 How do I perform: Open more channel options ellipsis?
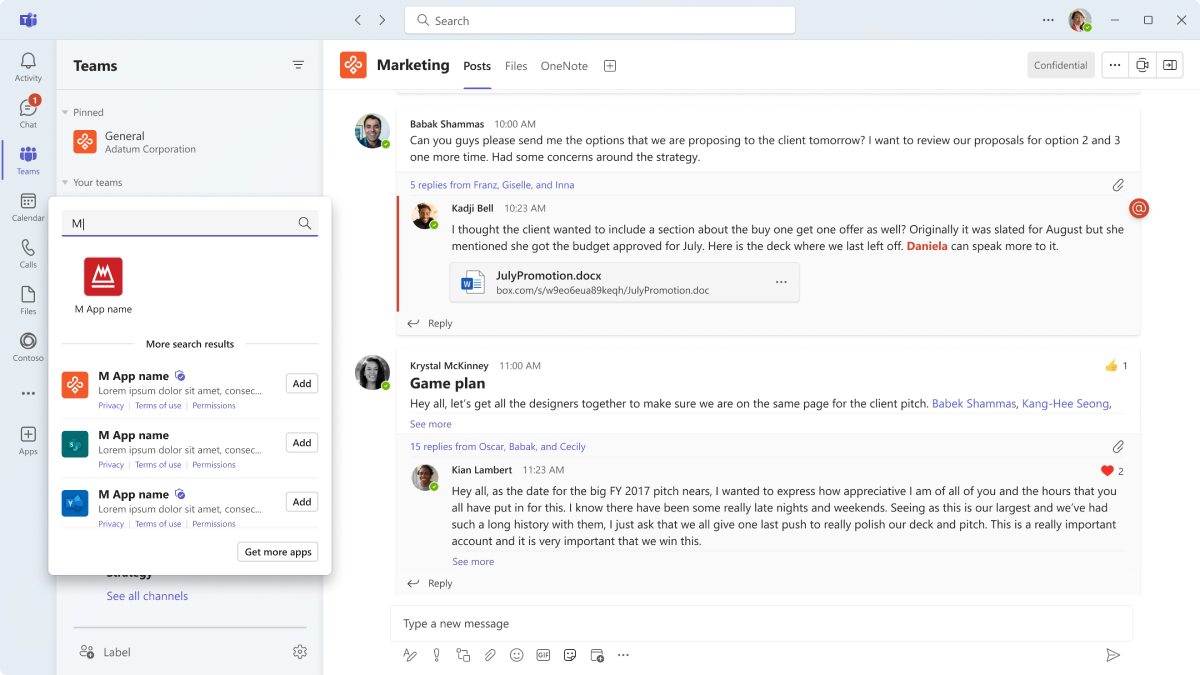click(1115, 65)
